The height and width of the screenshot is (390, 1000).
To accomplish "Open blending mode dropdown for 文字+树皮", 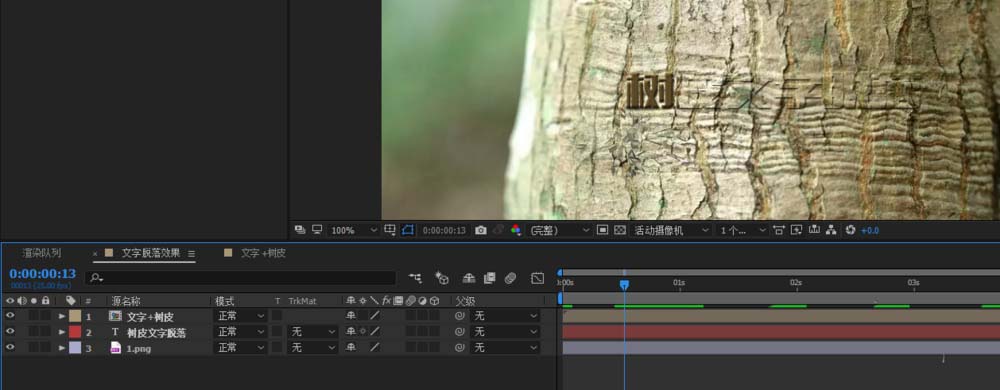I will [x=240, y=316].
